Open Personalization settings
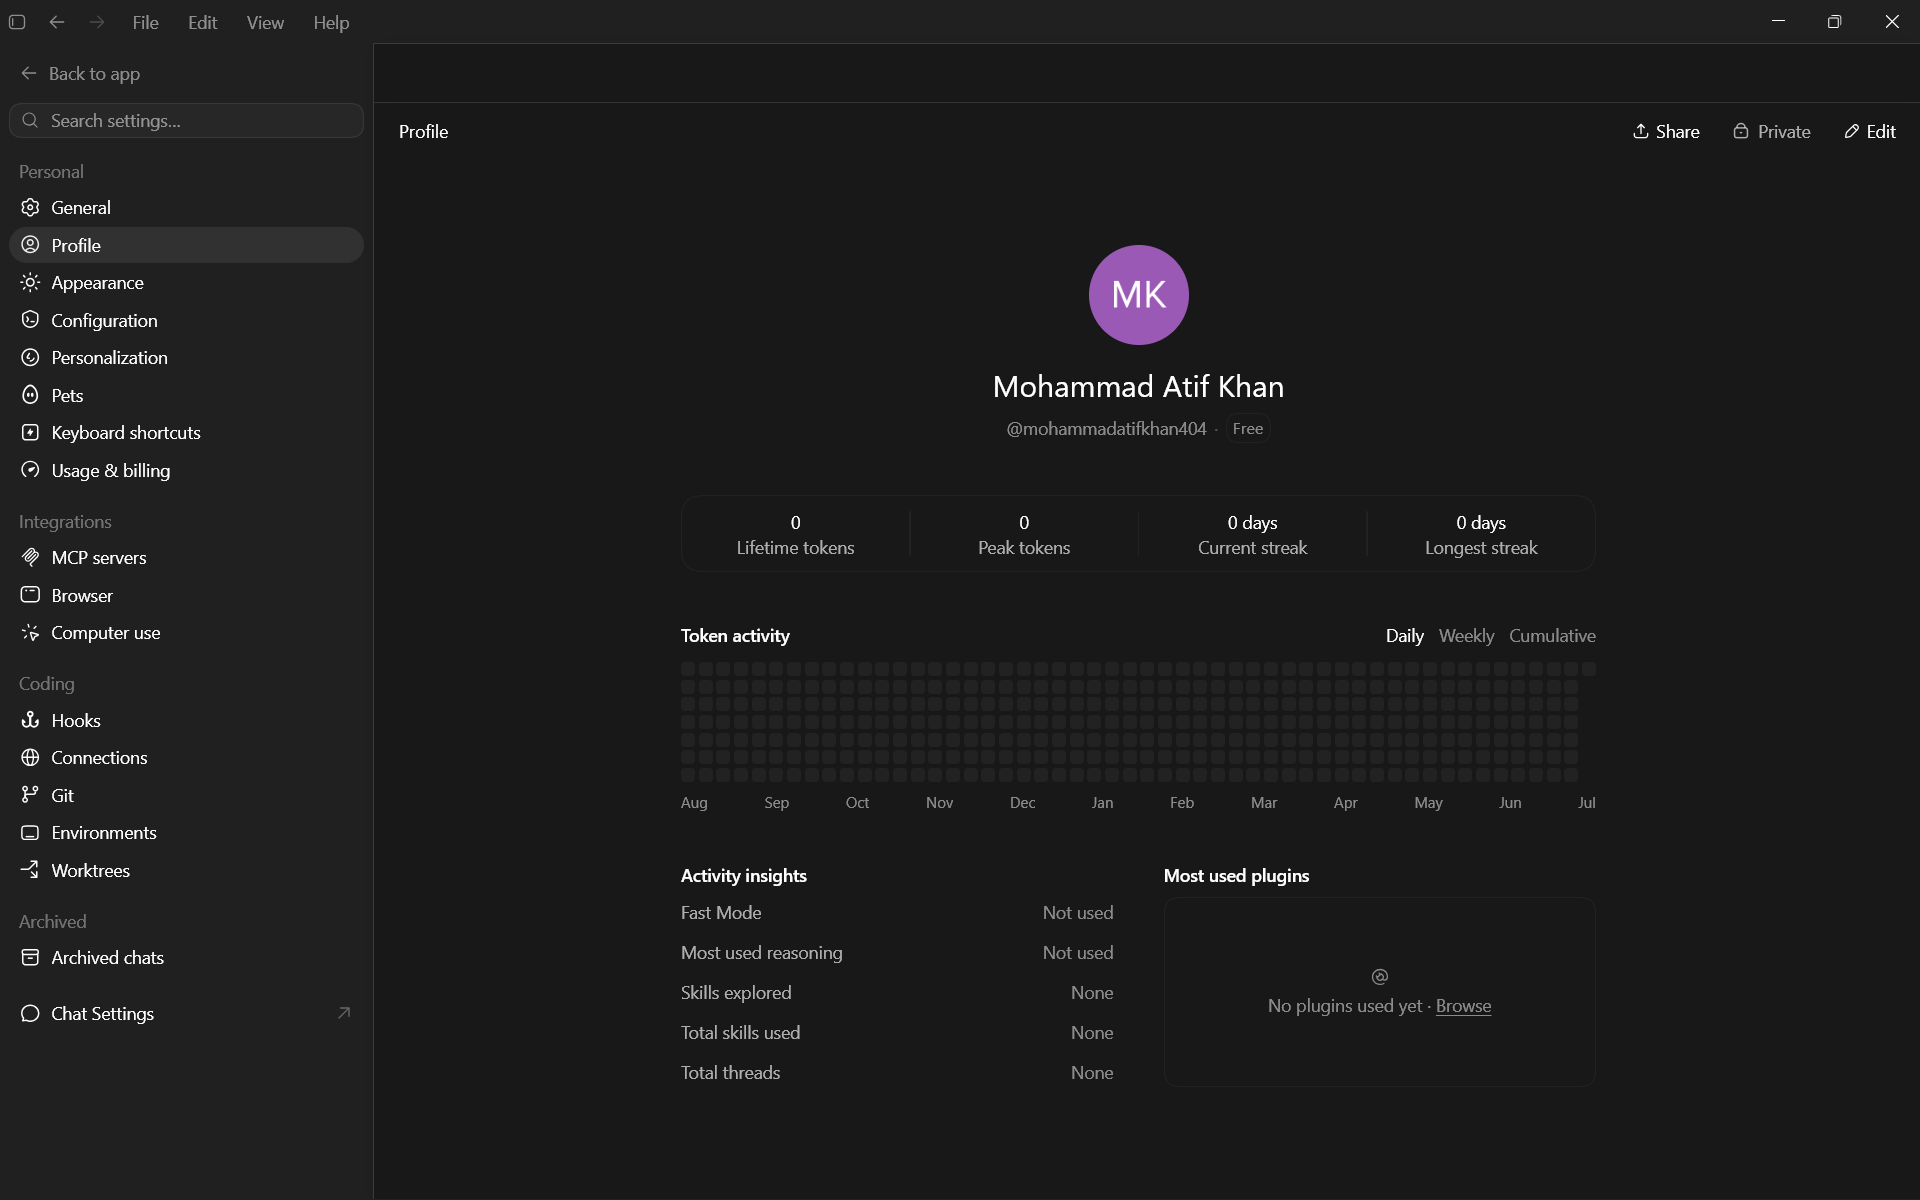 click(x=186, y=357)
